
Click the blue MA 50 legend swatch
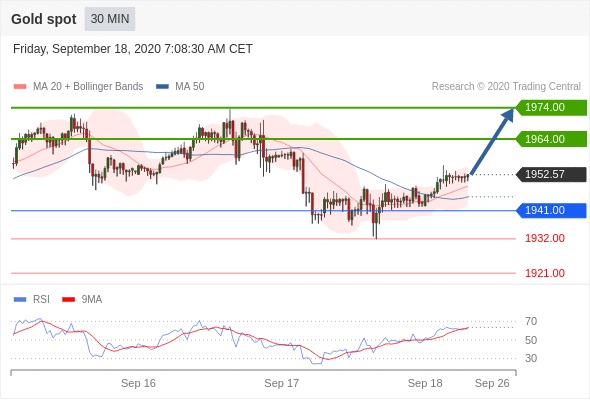point(162,87)
